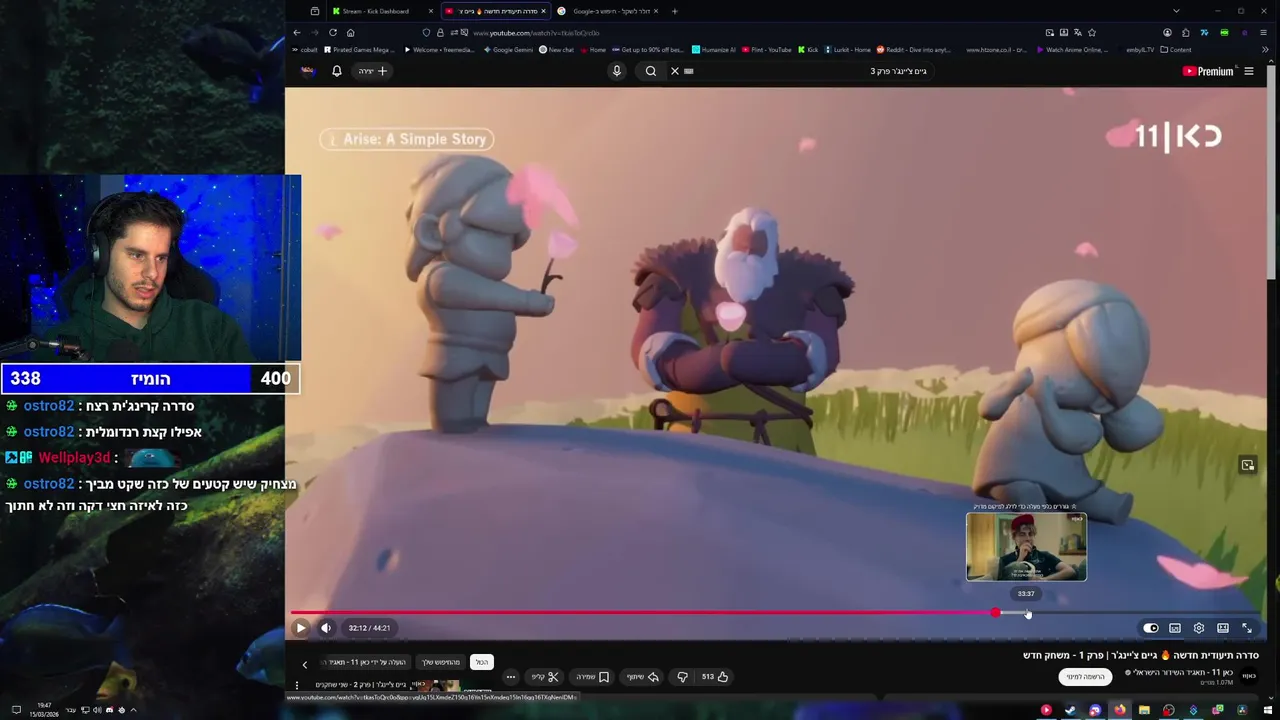The image size is (1280, 720).
Task: Click the seek preview thumbnail at 33:37
Action: (x=1026, y=547)
